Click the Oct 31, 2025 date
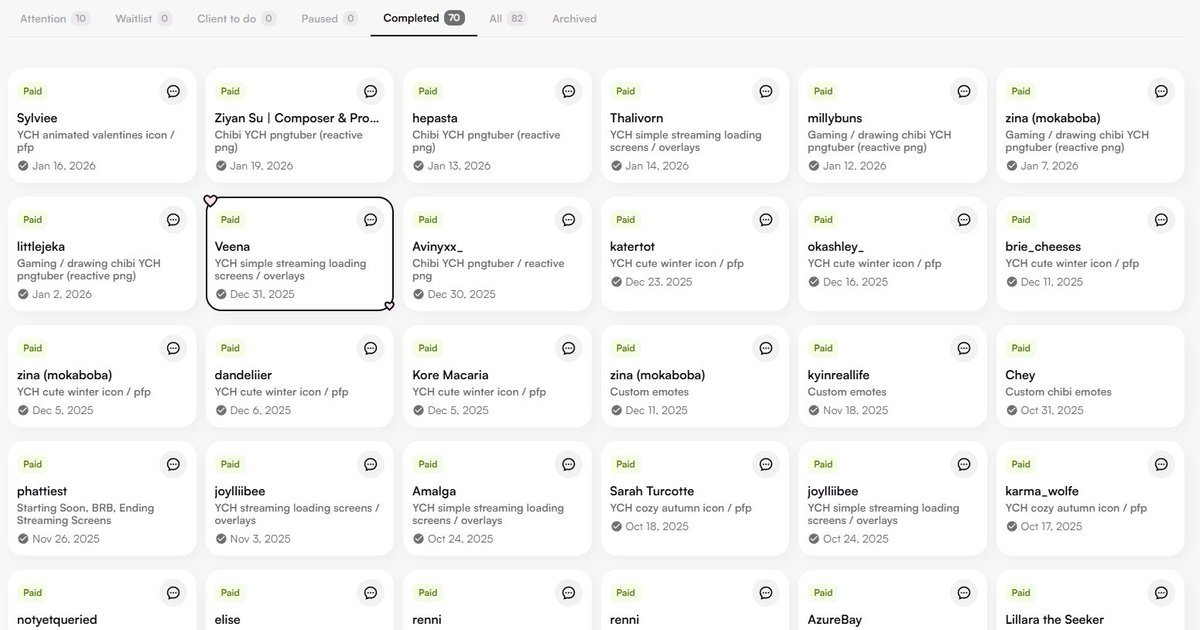This screenshot has width=1200, height=630. 1052,410
